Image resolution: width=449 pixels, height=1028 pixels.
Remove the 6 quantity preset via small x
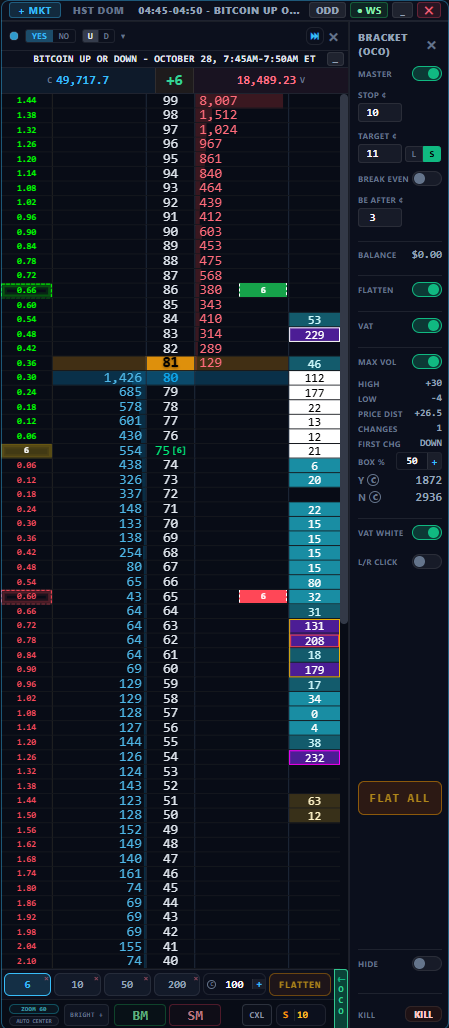click(x=46, y=978)
